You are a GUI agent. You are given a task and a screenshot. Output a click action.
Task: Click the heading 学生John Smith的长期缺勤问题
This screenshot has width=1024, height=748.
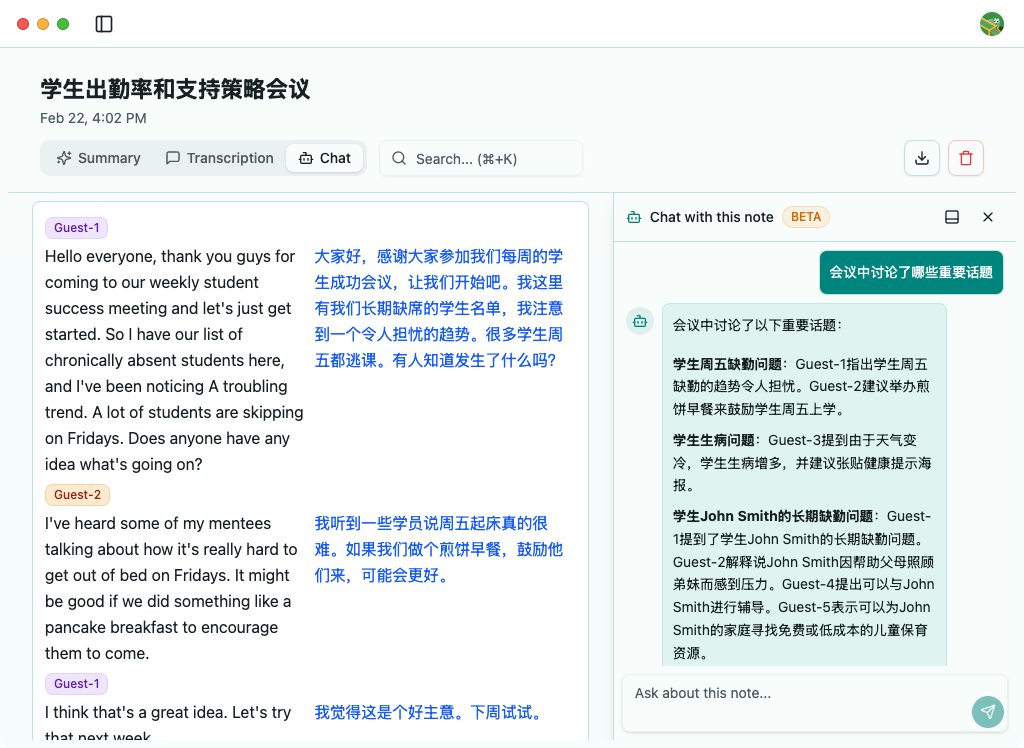(x=773, y=516)
